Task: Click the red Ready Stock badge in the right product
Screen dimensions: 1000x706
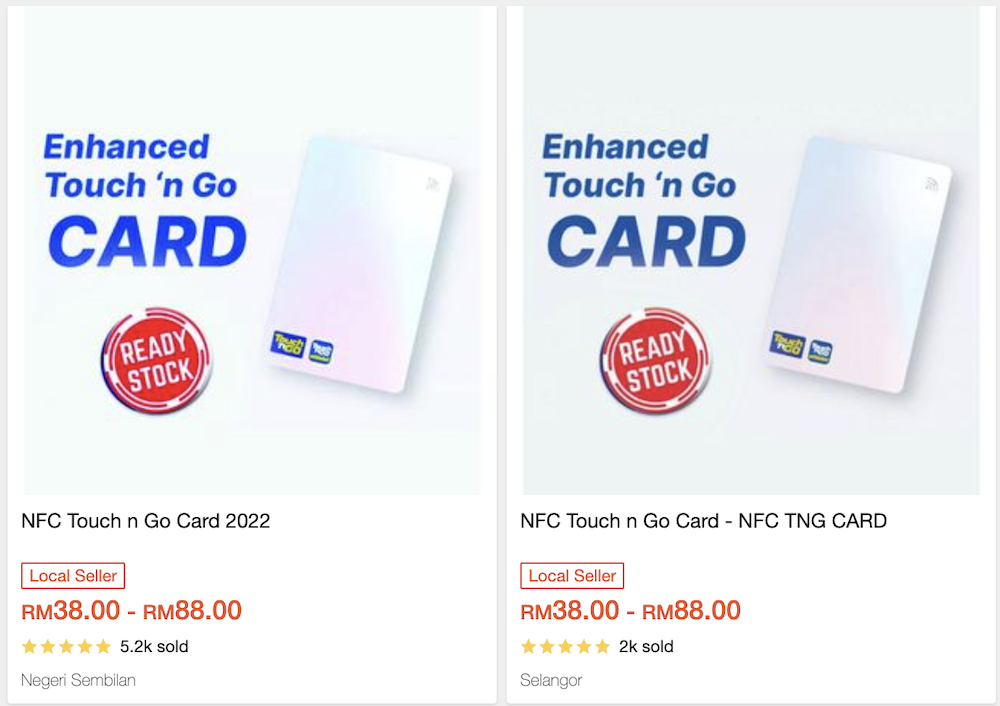Action: point(656,361)
